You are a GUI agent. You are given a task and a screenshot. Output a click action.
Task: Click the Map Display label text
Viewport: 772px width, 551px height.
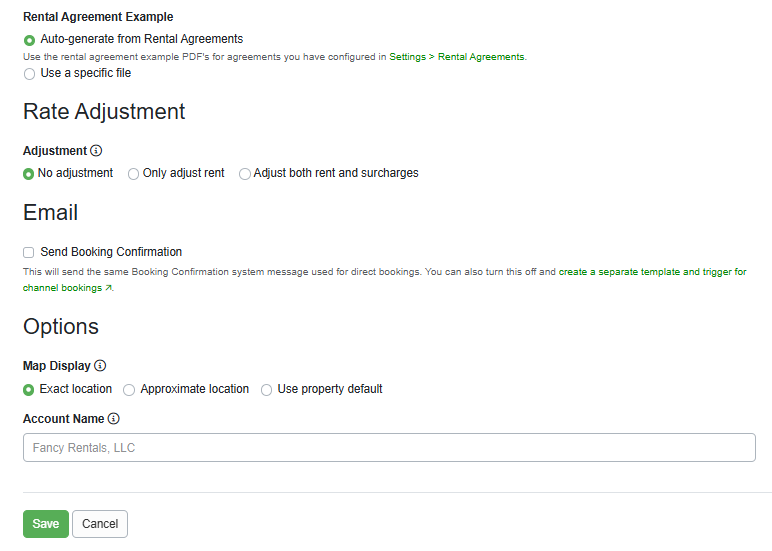coord(57,366)
